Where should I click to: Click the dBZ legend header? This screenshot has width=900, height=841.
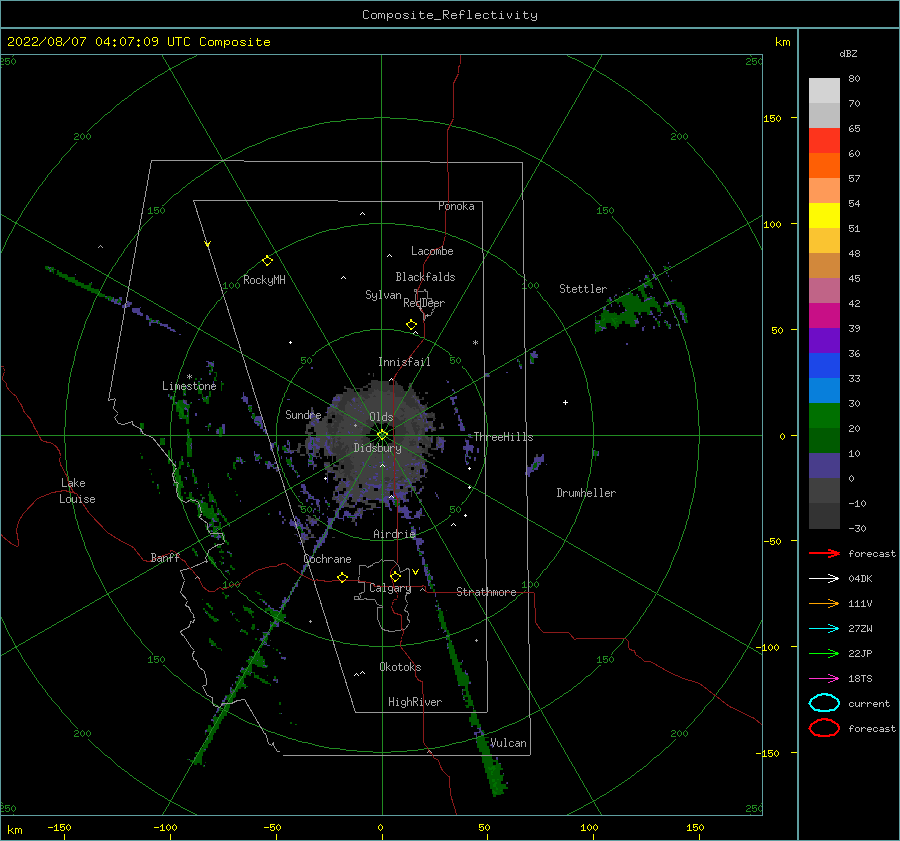point(848,53)
